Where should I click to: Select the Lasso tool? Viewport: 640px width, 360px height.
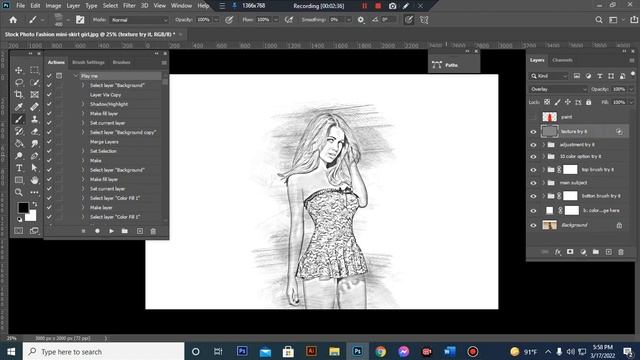[x=19, y=82]
